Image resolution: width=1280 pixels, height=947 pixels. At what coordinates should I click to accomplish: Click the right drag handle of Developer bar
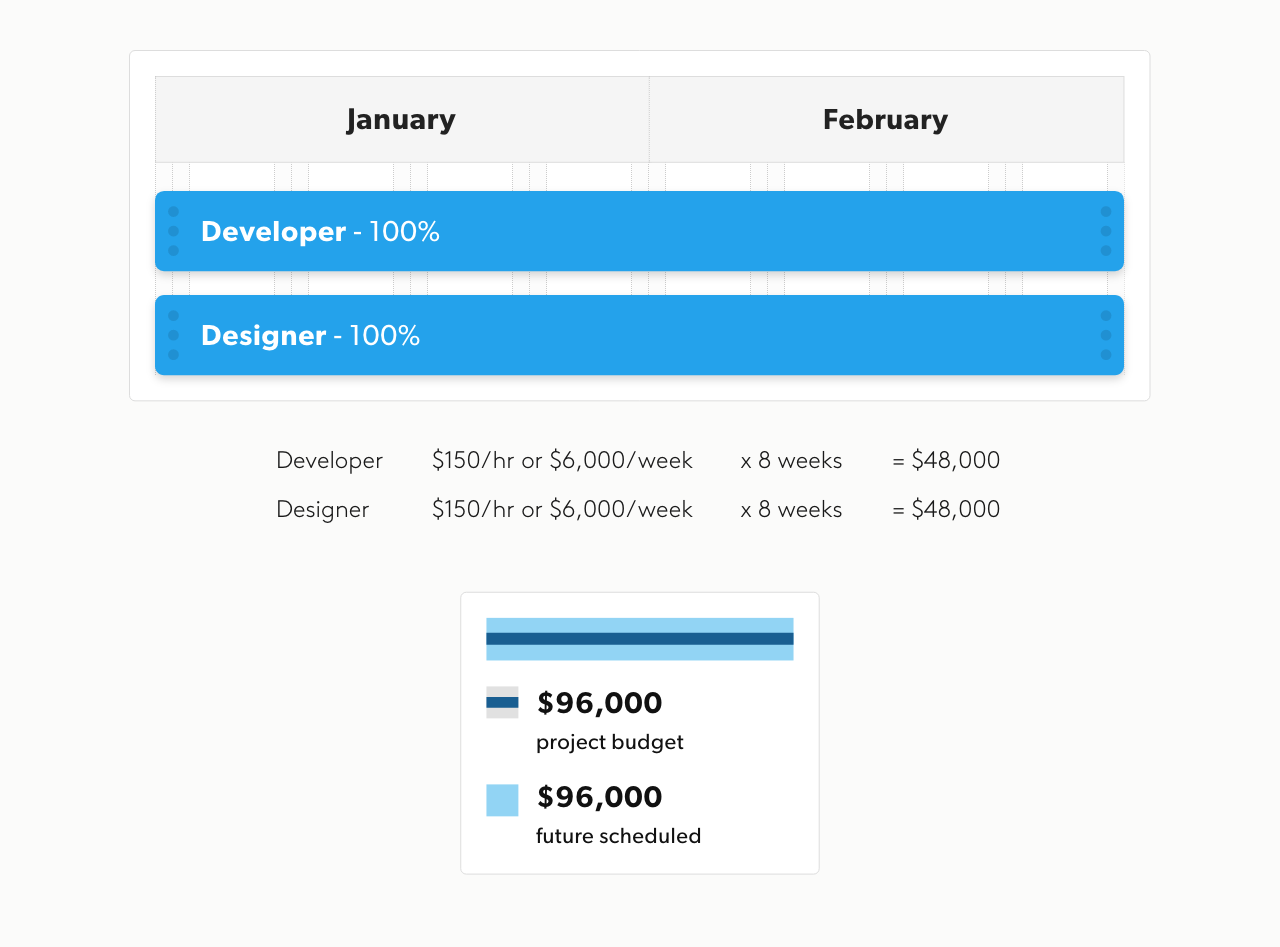point(1106,231)
